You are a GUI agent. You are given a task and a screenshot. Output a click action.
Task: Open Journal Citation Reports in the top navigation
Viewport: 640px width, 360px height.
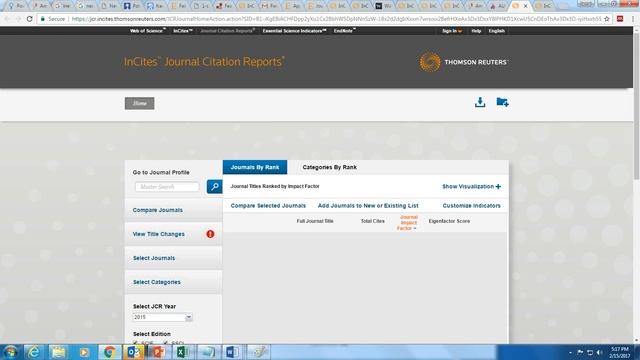227,31
